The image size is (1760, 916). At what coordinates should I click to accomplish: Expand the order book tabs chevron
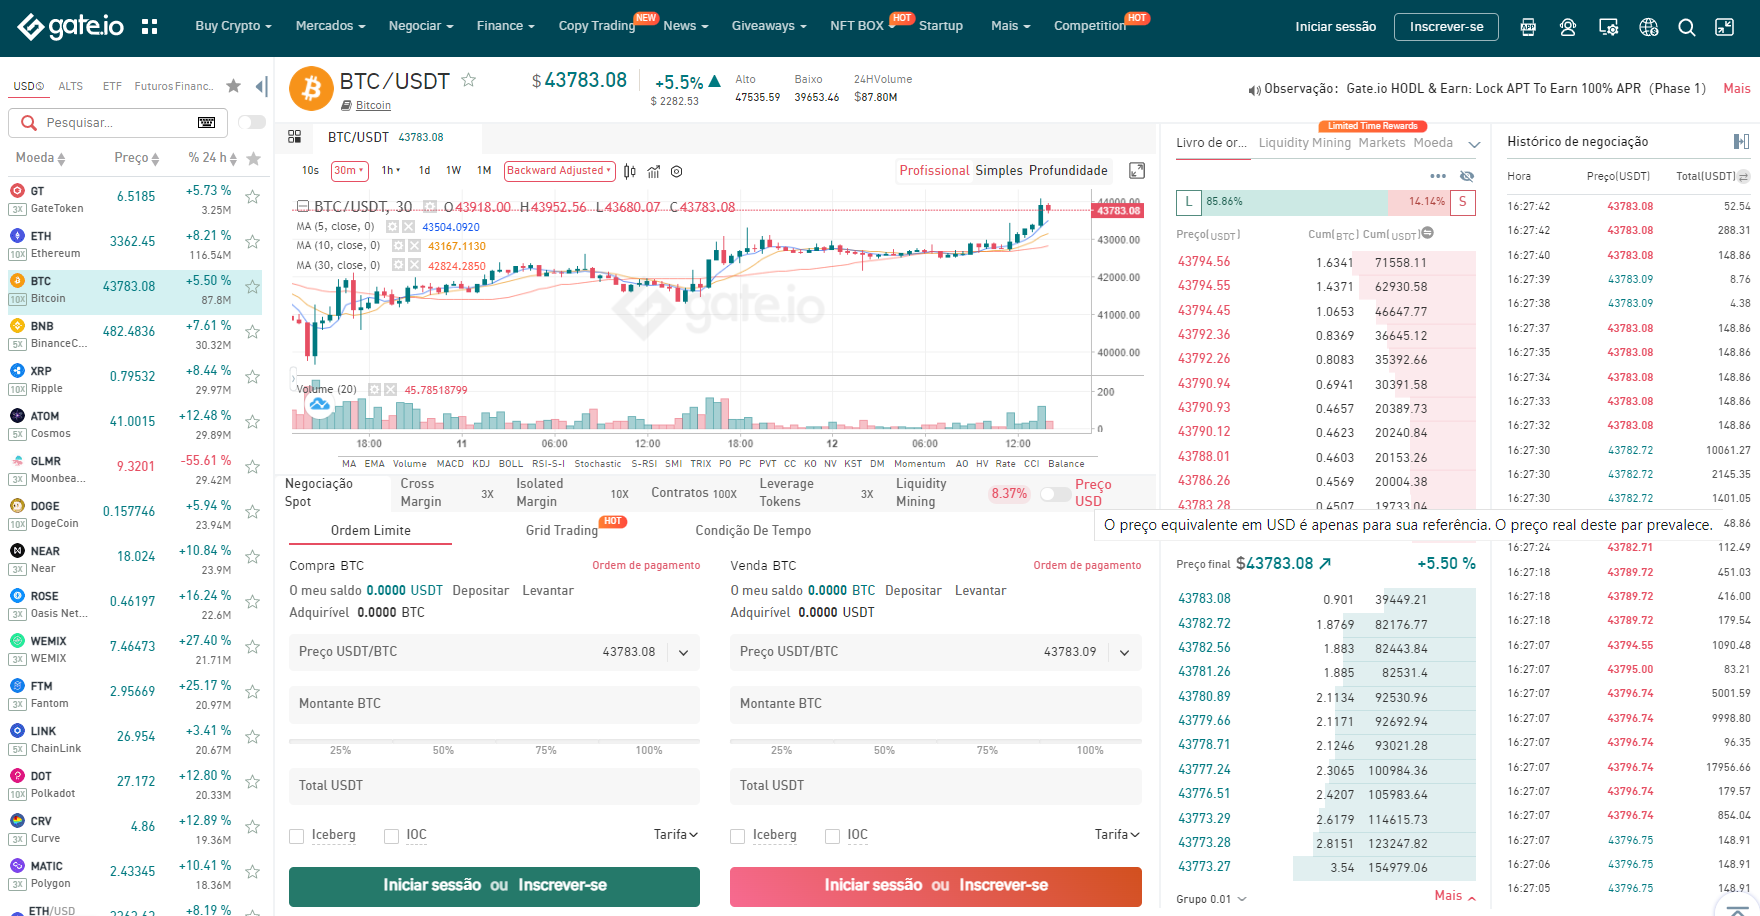tap(1474, 144)
